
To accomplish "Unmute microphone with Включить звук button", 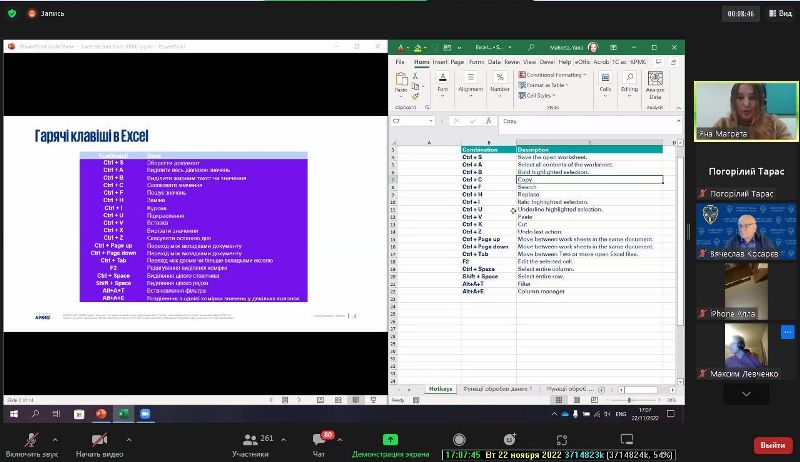I will tap(31, 443).
